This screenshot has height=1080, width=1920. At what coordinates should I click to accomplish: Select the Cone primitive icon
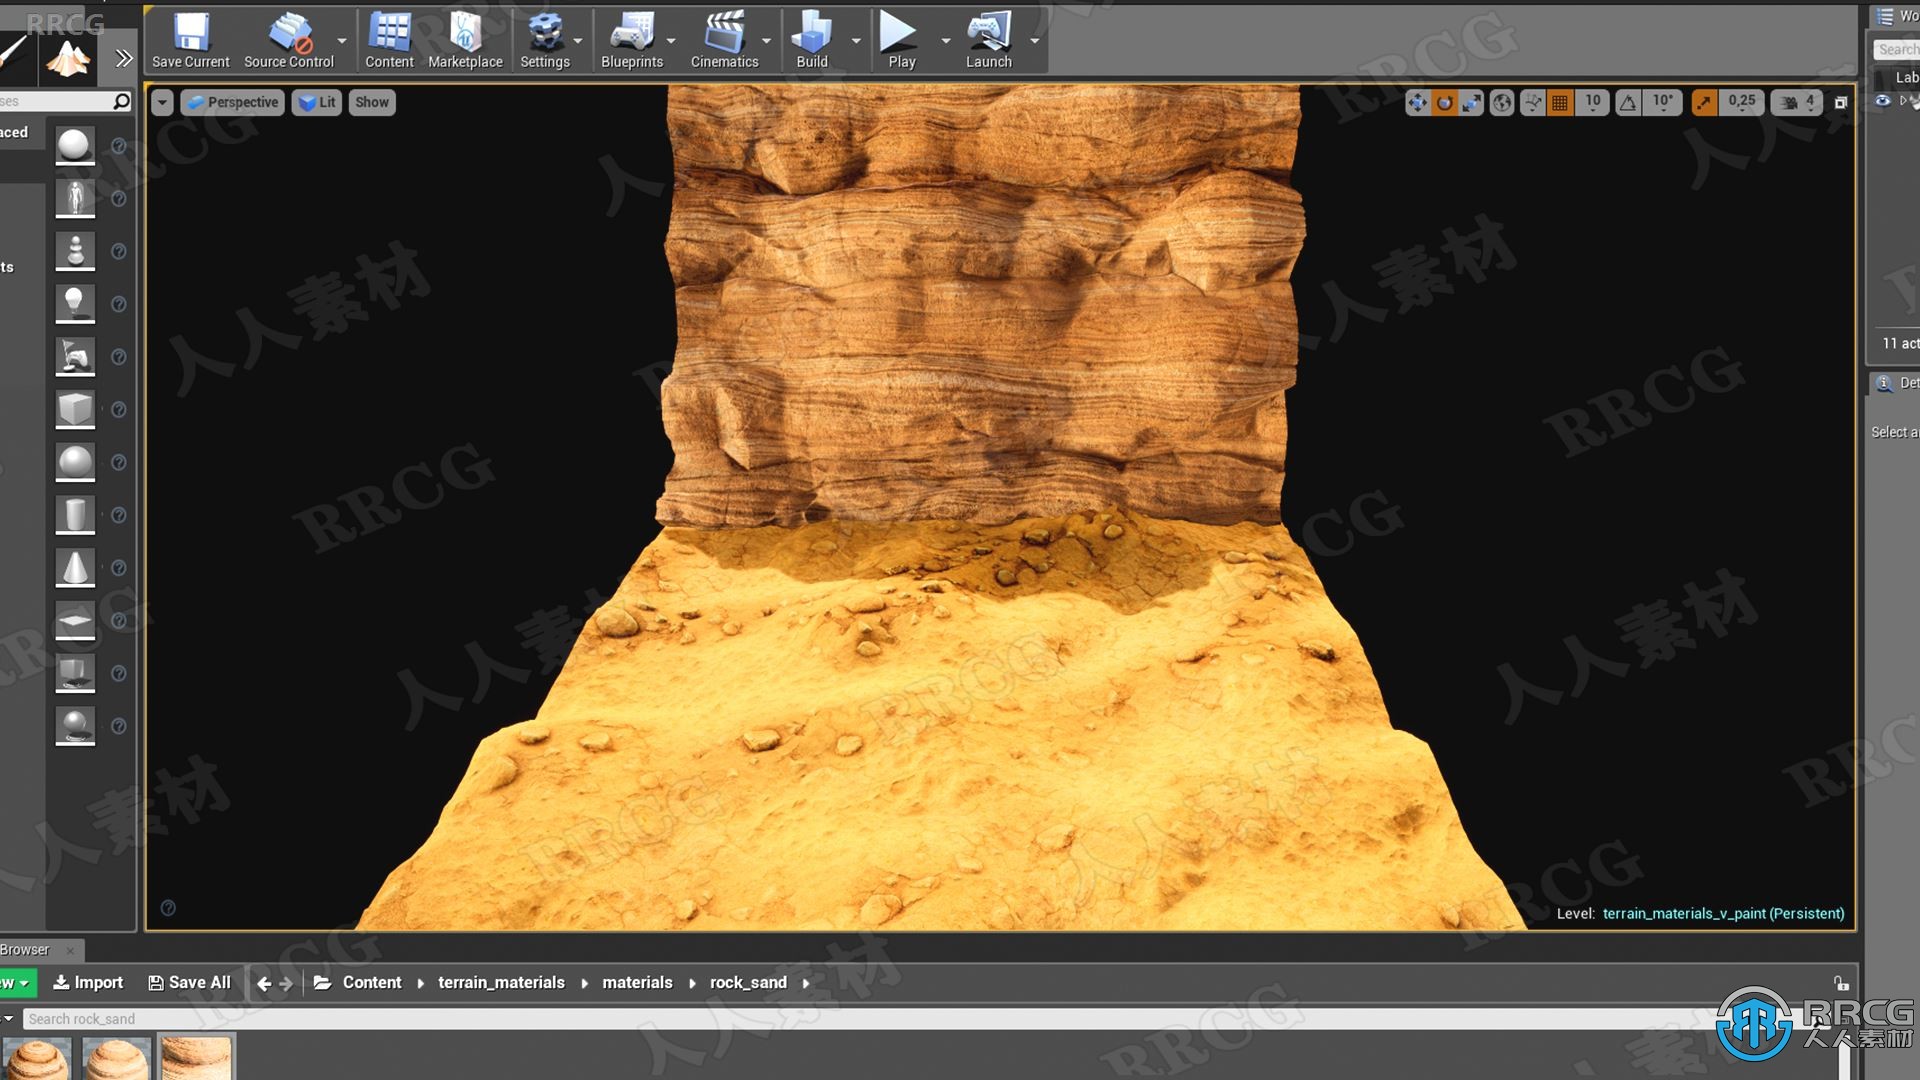[x=75, y=568]
